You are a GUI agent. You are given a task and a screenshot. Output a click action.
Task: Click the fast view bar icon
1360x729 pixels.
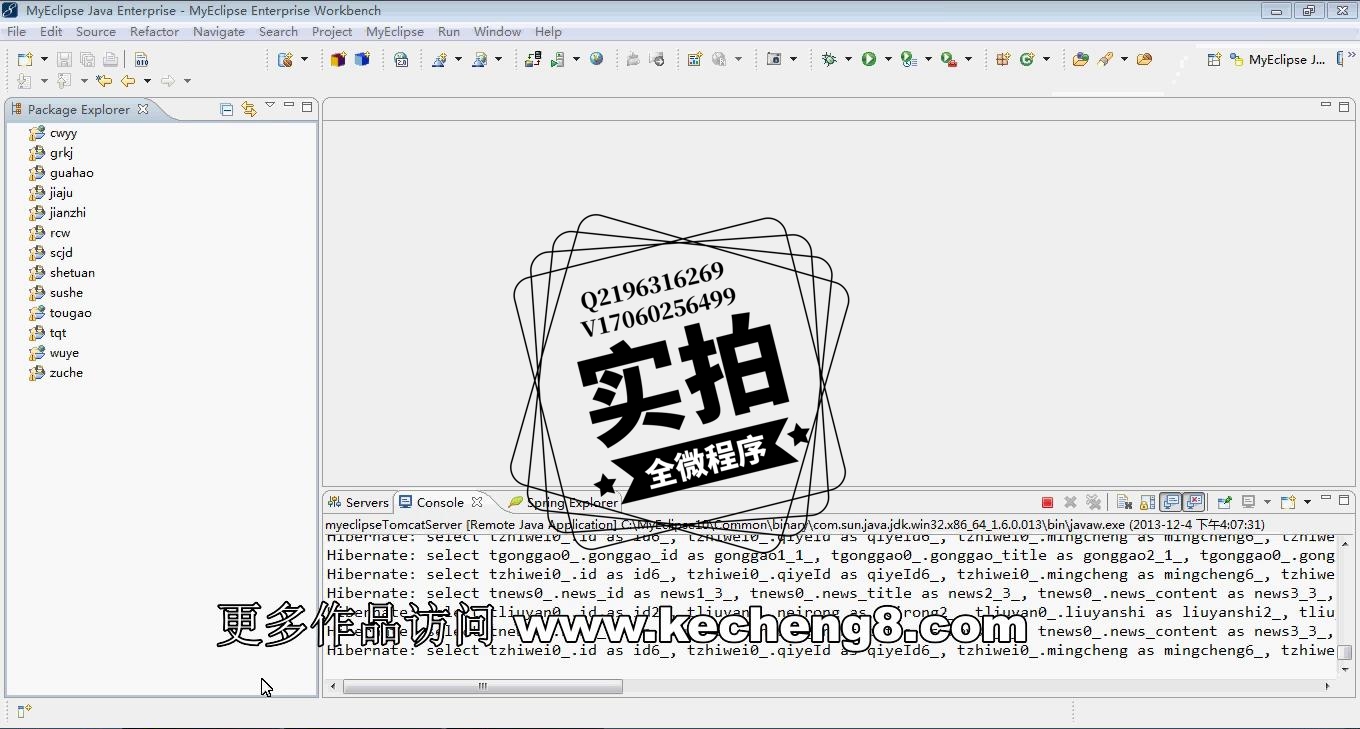[x=24, y=711]
